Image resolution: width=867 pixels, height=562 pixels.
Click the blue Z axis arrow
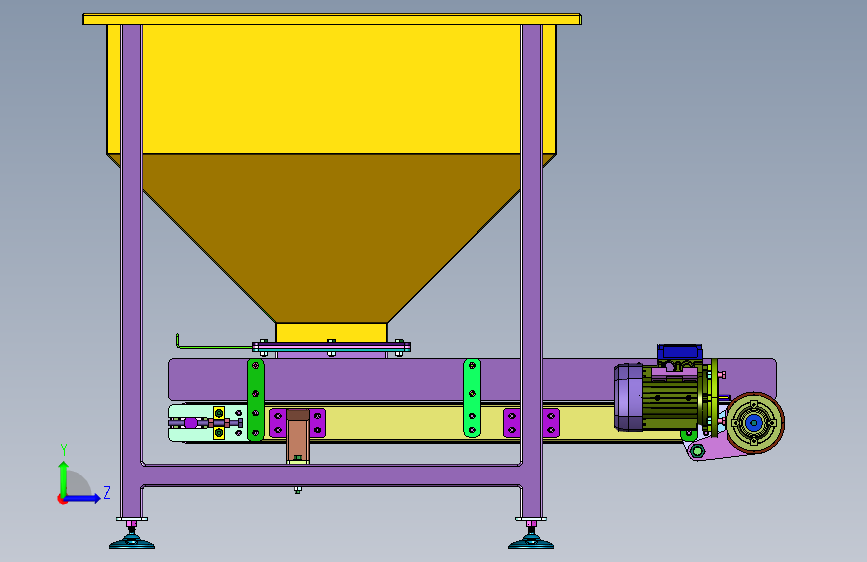(83, 498)
